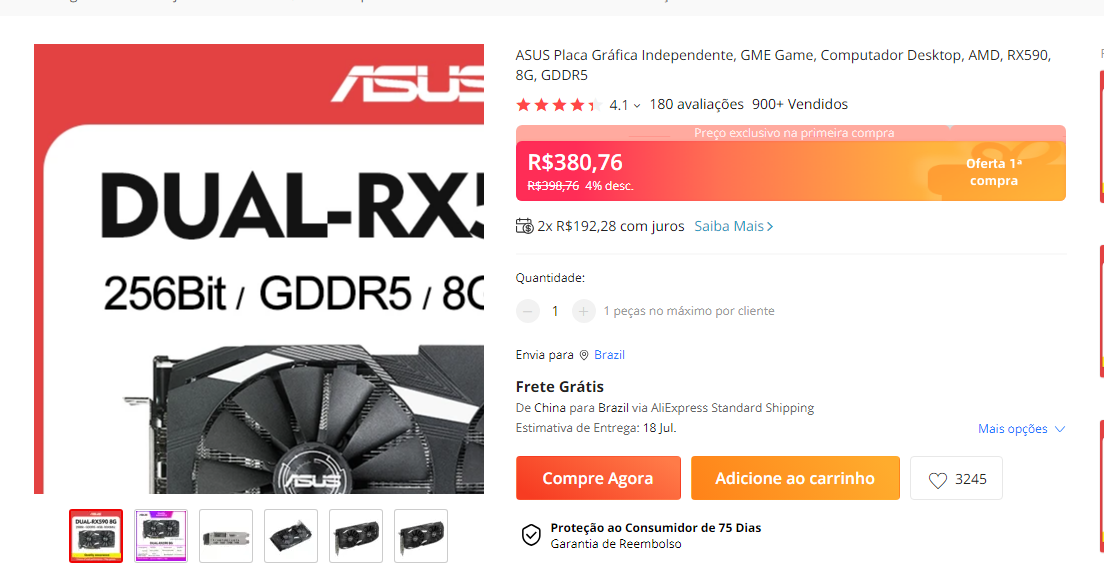Select the purple-bordered second thumbnail
The height and width of the screenshot is (563, 1104).
tap(161, 536)
